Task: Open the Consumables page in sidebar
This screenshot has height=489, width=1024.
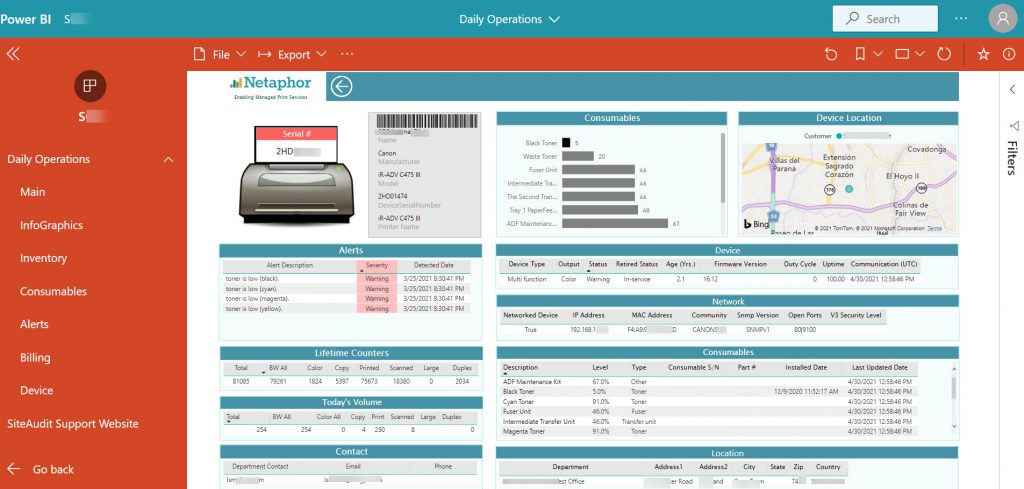Action: (53, 291)
